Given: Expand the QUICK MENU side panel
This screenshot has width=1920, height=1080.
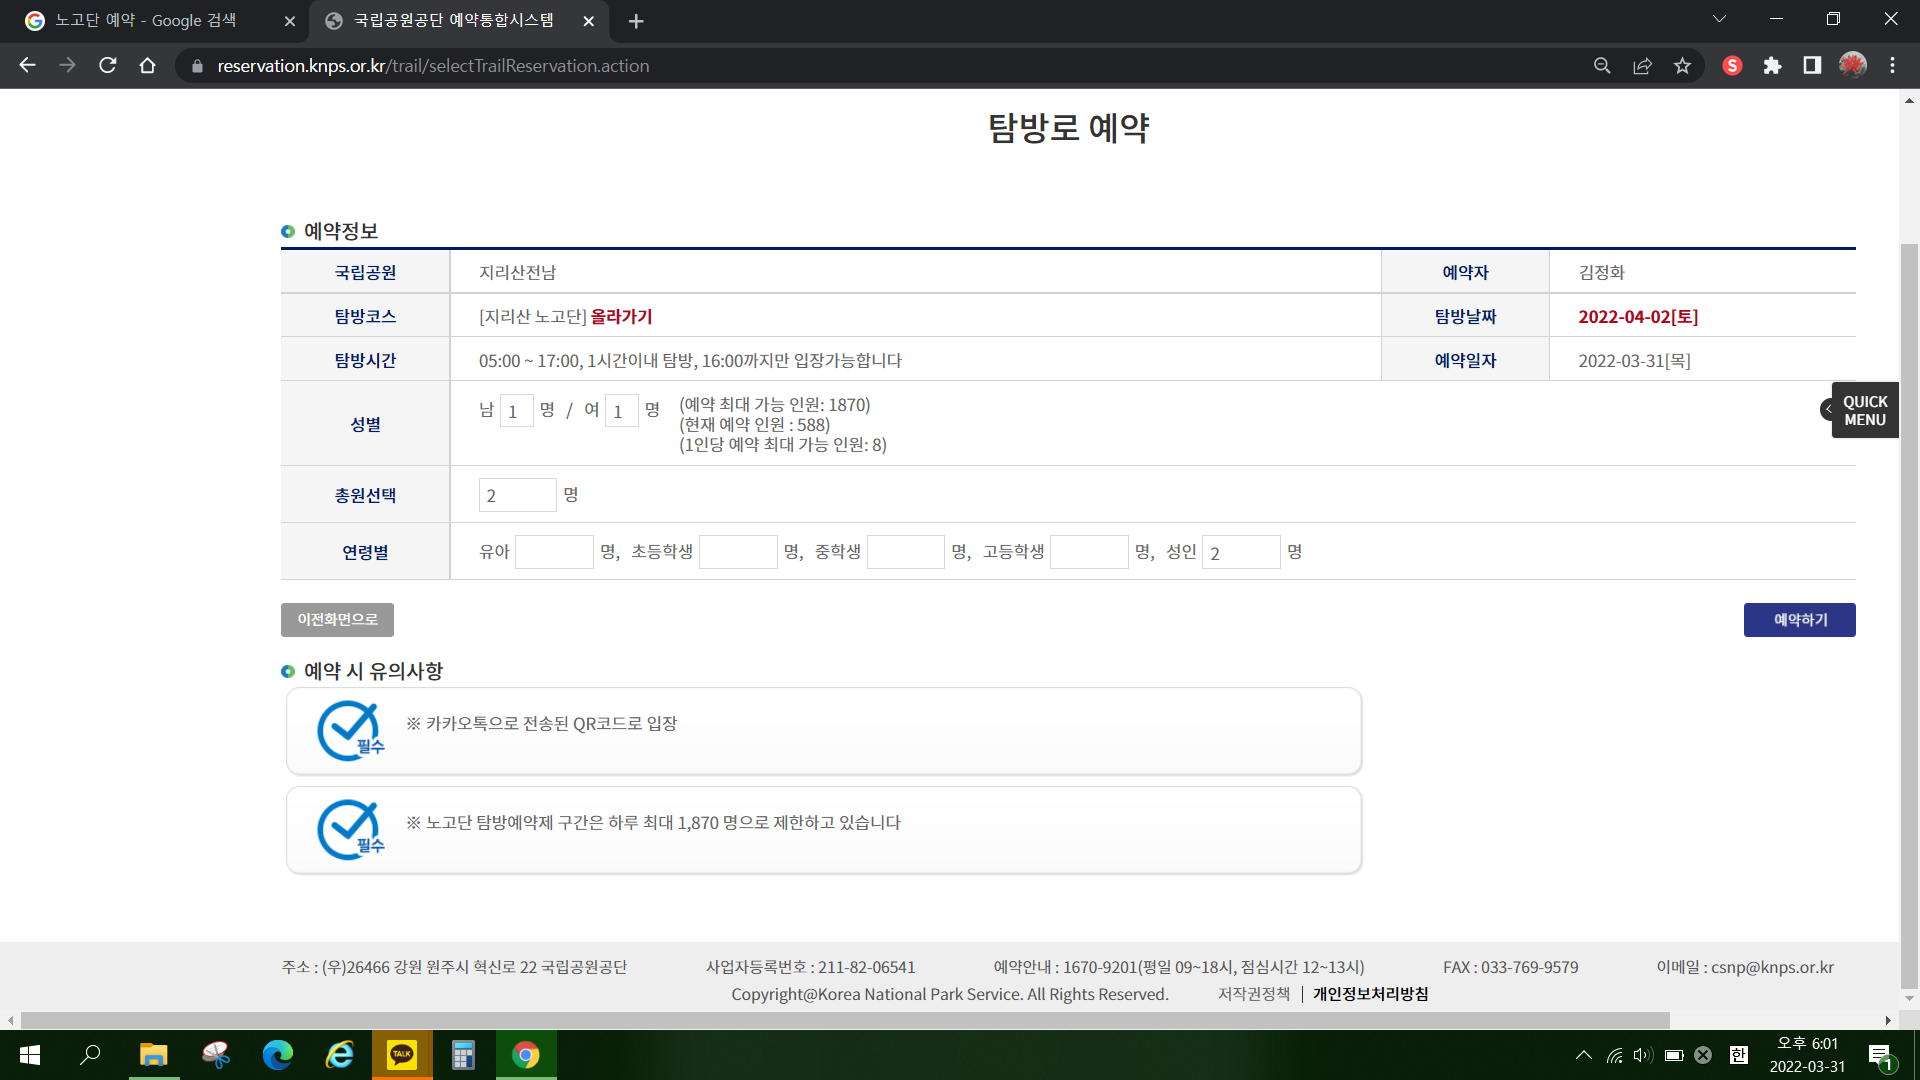Looking at the screenshot, I should tap(1864, 410).
